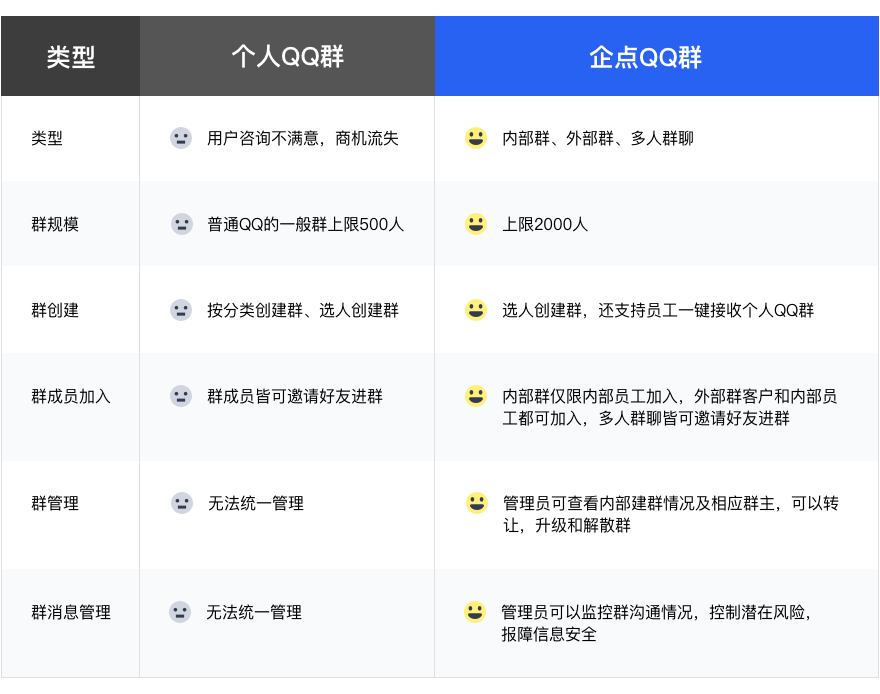880x694 pixels.
Task: Click the yellow smiley next to 上限2000人
Action: coord(476,224)
